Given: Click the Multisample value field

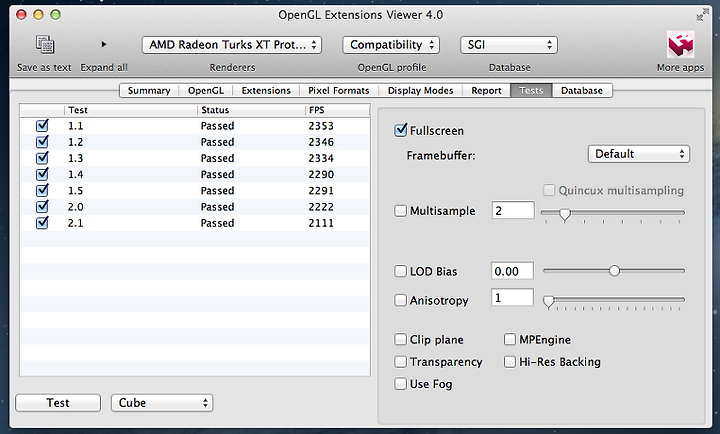Looking at the screenshot, I should pos(513,210).
